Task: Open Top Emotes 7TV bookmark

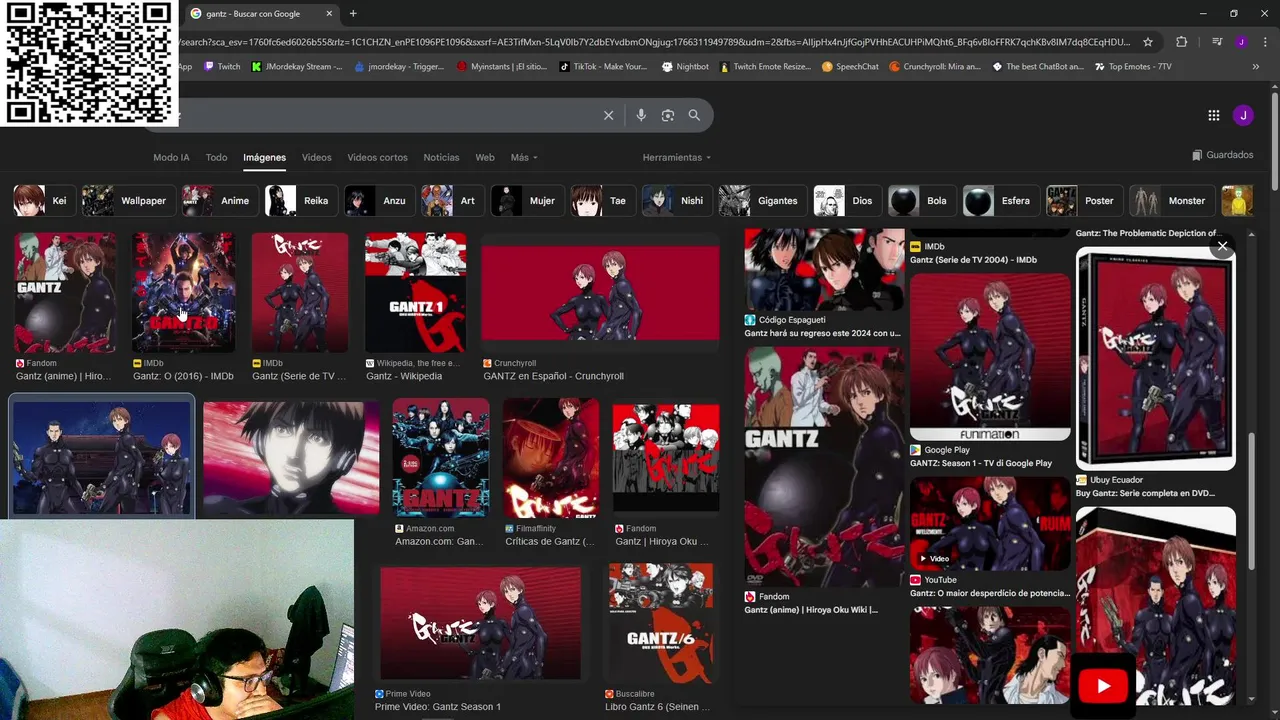Action: coord(1134,67)
